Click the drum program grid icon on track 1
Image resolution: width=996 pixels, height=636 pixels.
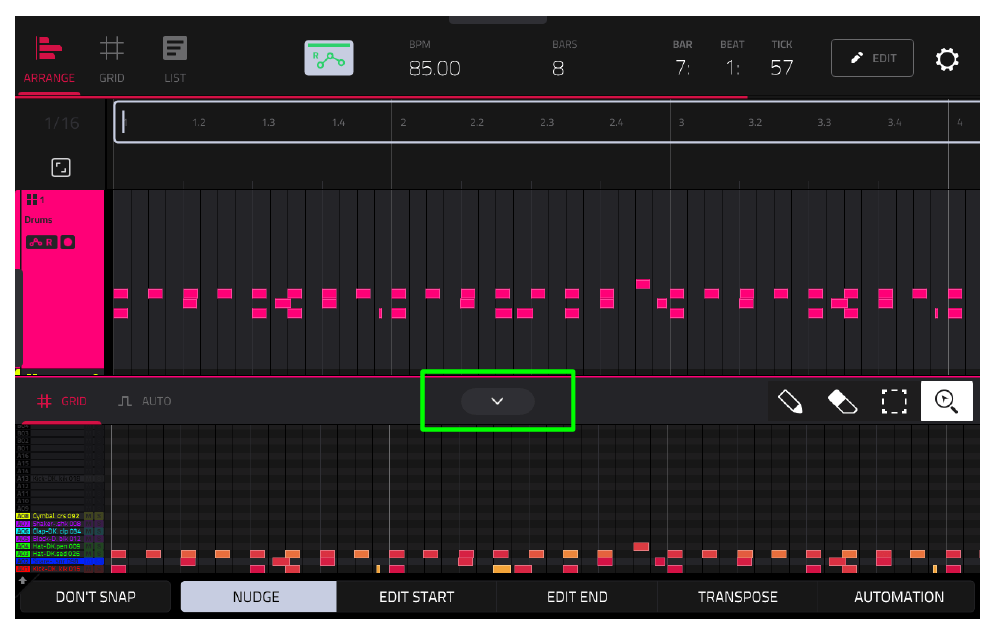coord(32,200)
